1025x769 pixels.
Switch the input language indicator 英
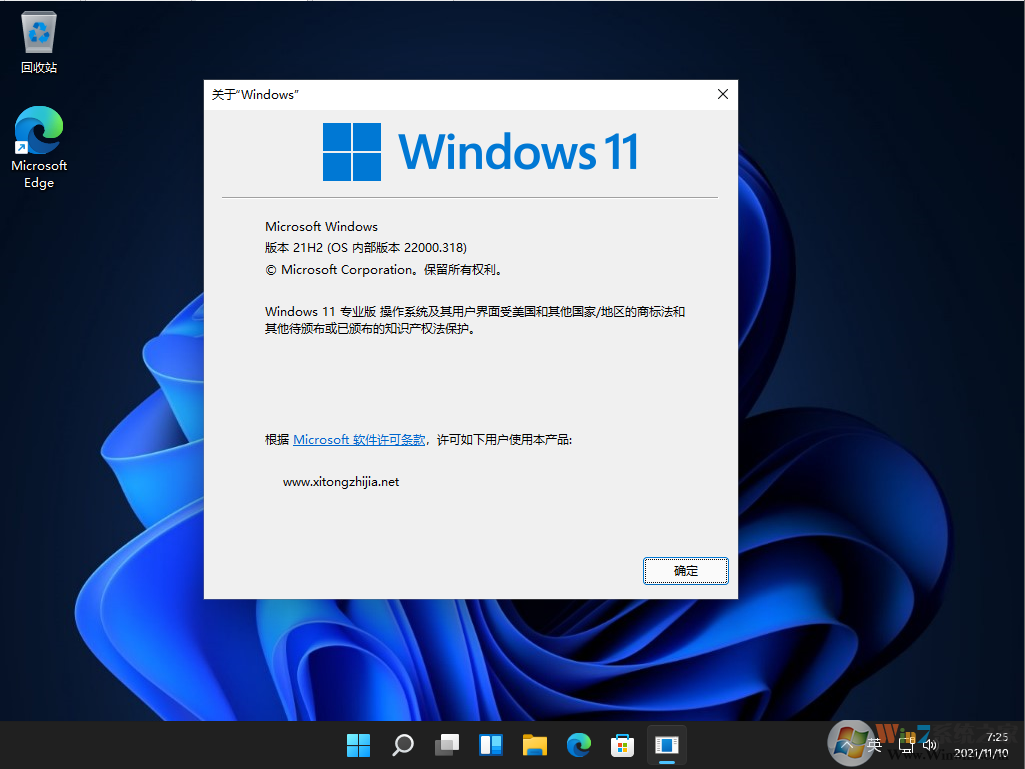(x=874, y=745)
